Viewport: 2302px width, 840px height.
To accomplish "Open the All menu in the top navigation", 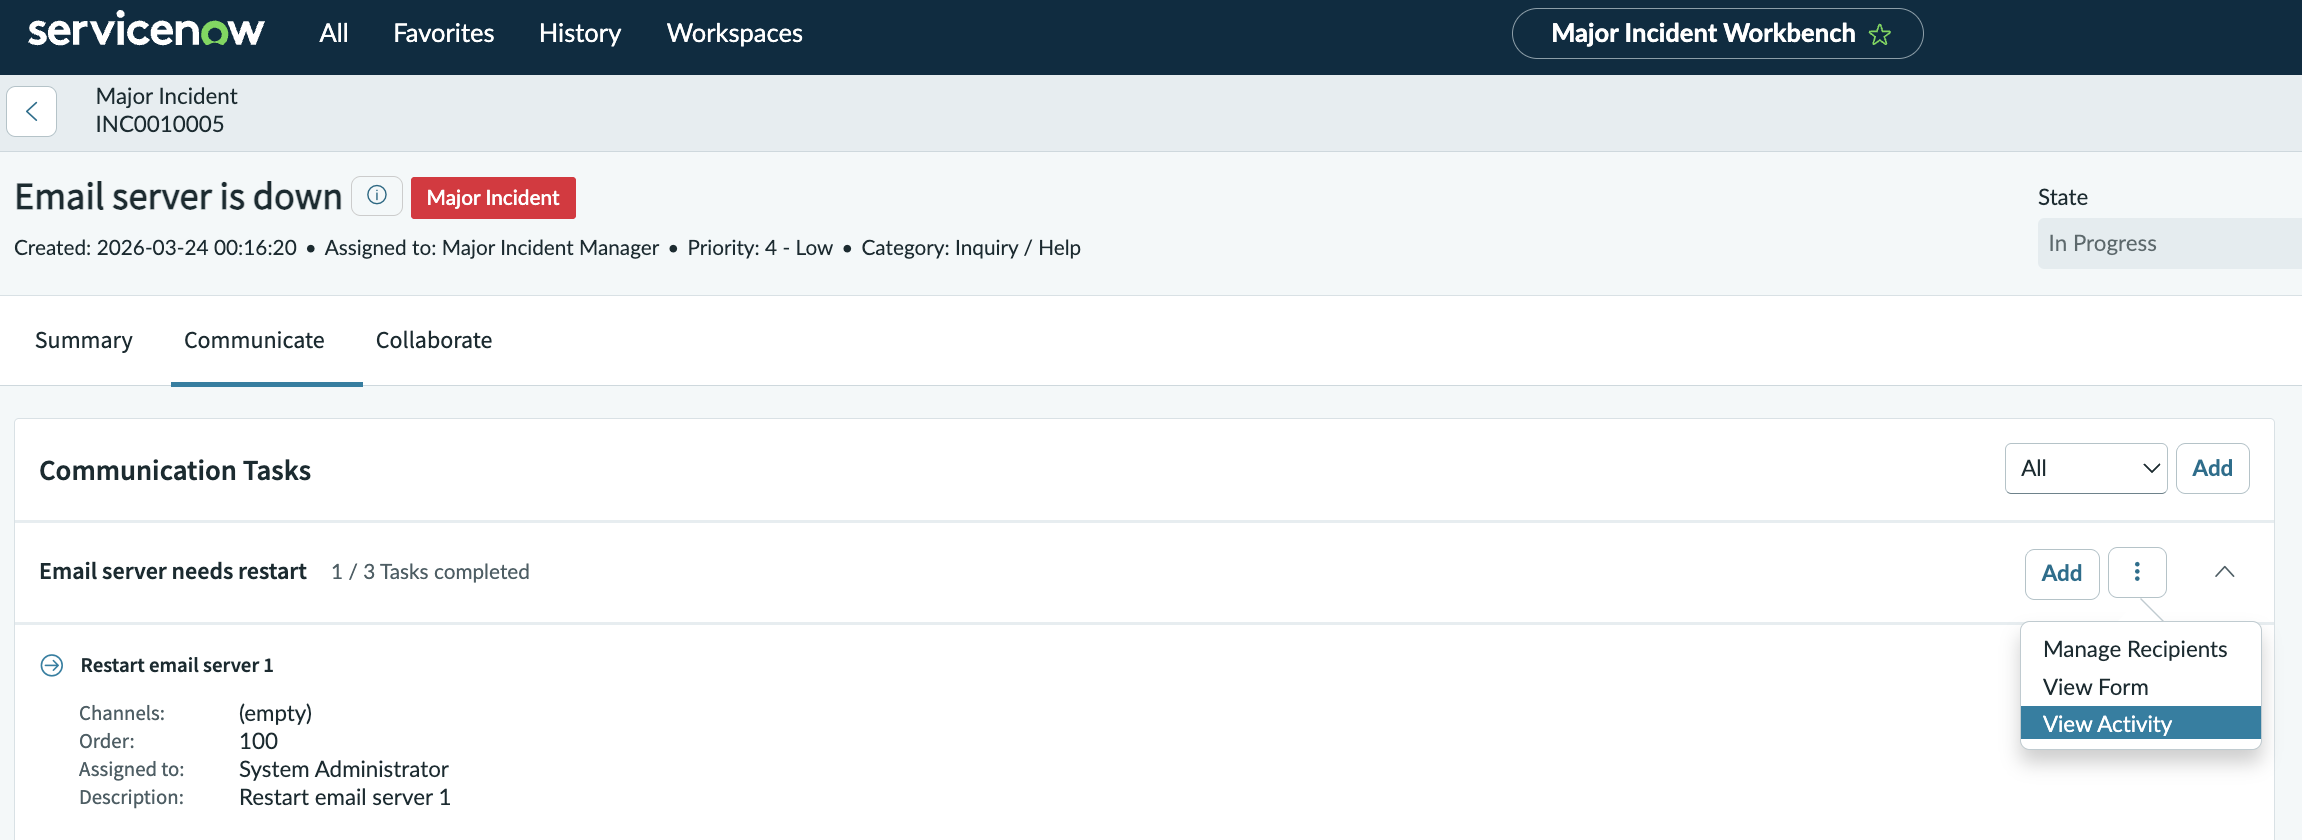I will (x=333, y=33).
